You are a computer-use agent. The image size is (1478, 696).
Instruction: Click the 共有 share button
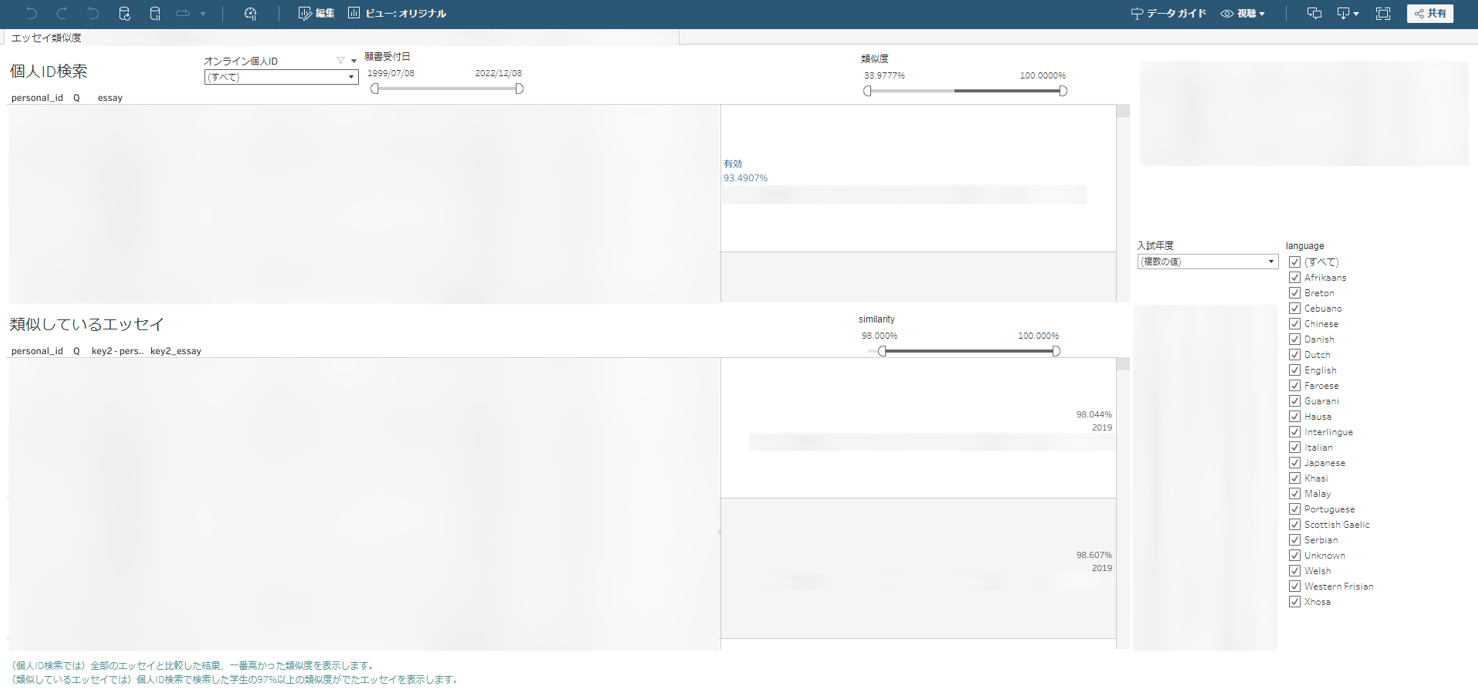tap(1430, 13)
